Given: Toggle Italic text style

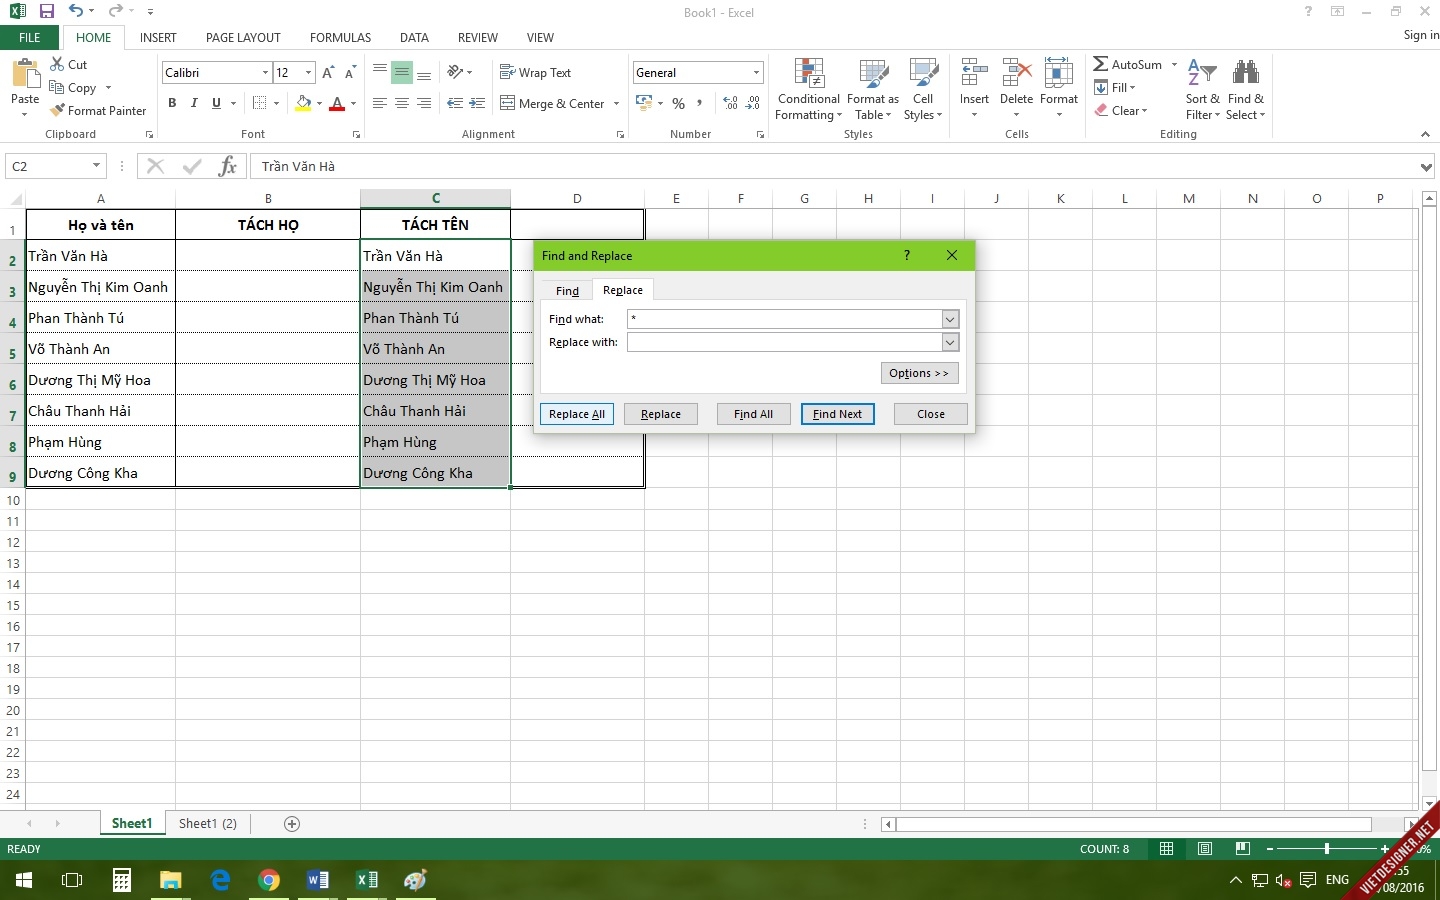Looking at the screenshot, I should pos(194,103).
